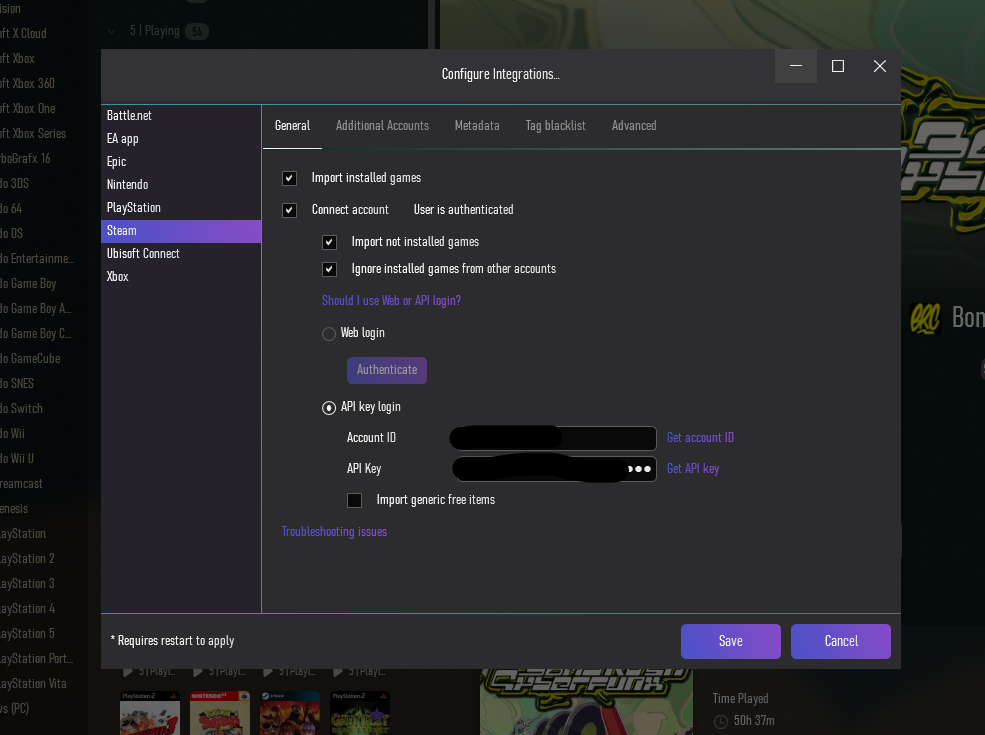Click Nintendo Wii U in background sidebar

click(x=17, y=459)
